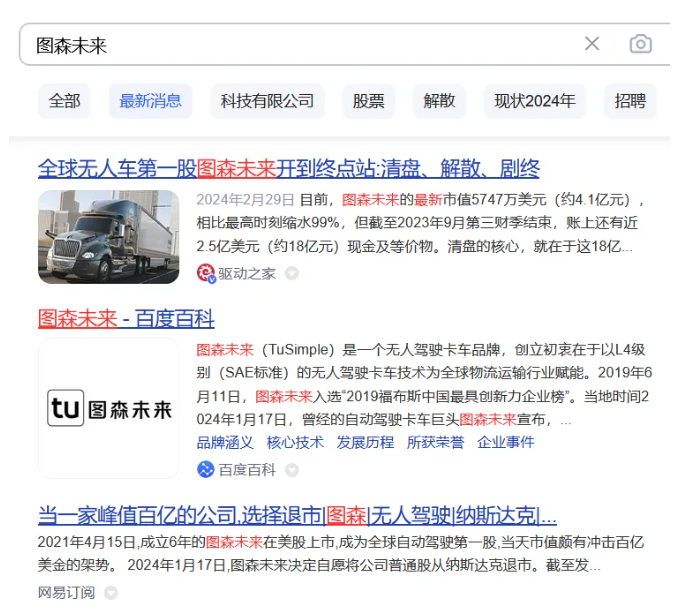Open the 网易订阅 source name
This screenshot has width=685, height=612.
coord(66,593)
